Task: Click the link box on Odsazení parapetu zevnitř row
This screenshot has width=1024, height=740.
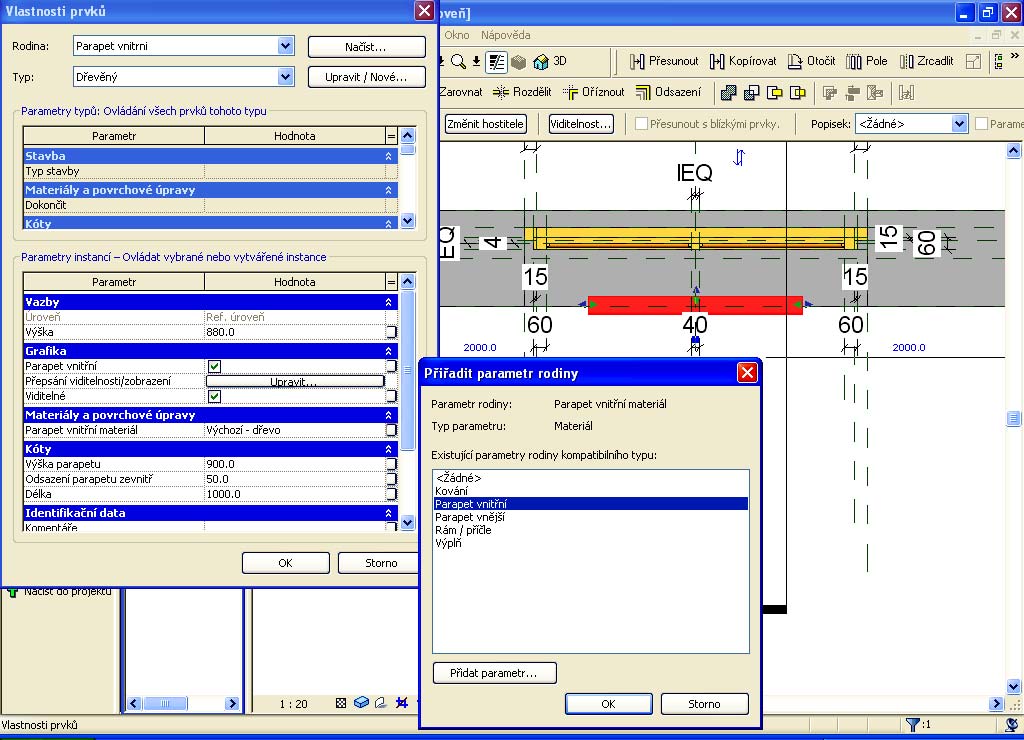Action: coord(391,479)
